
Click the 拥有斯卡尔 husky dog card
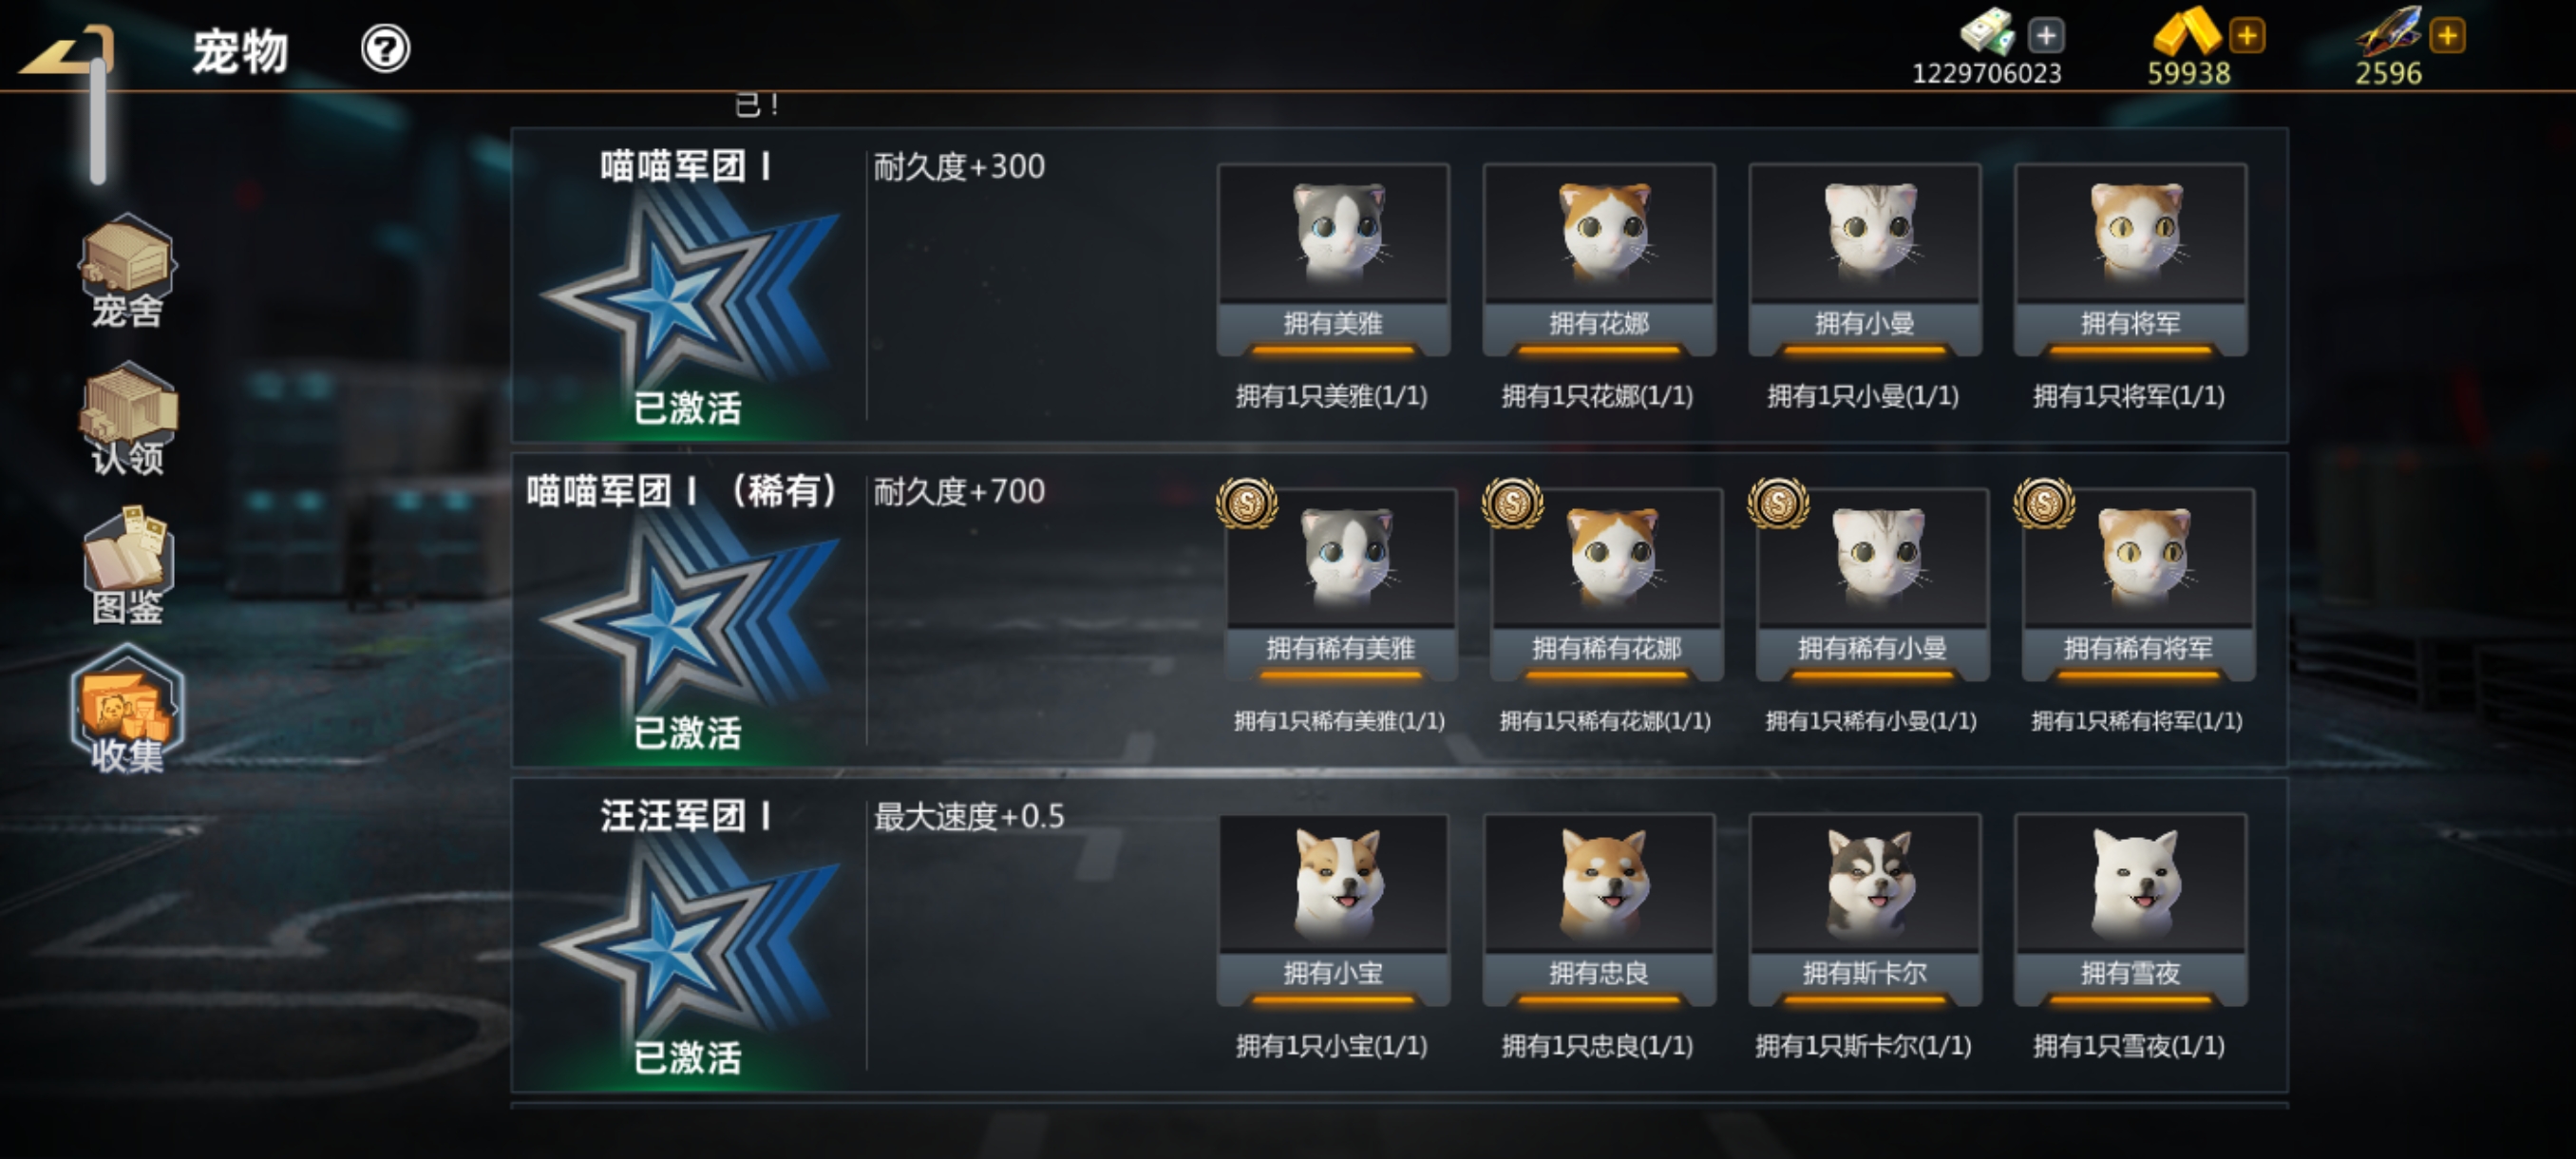pos(1864,910)
